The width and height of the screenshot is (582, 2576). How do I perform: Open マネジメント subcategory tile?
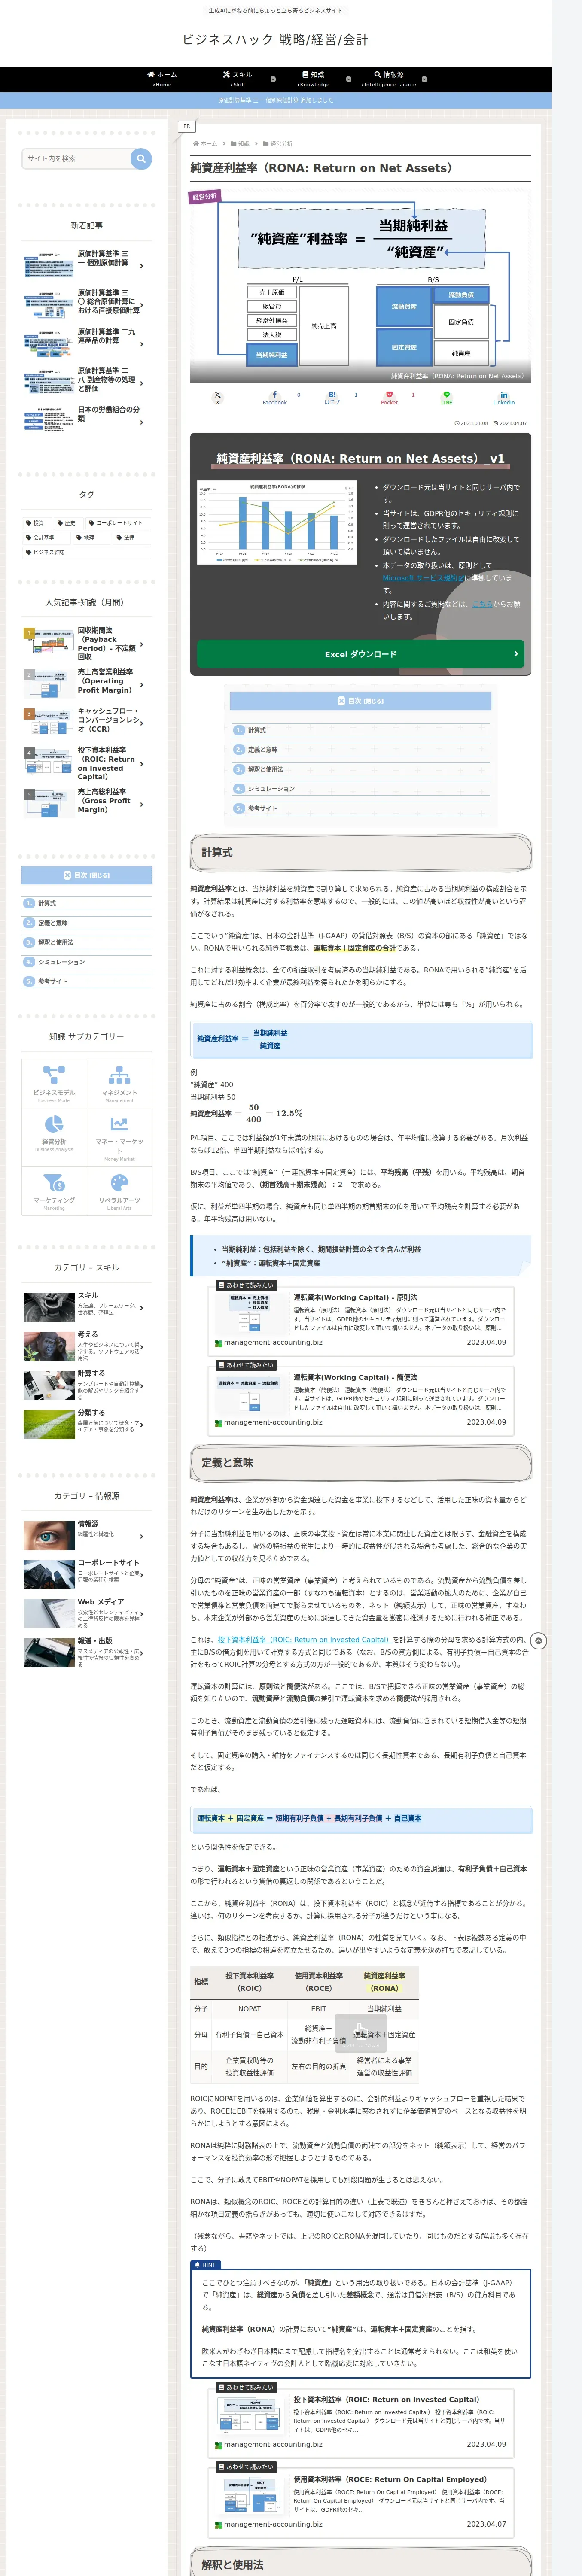coord(119,1083)
